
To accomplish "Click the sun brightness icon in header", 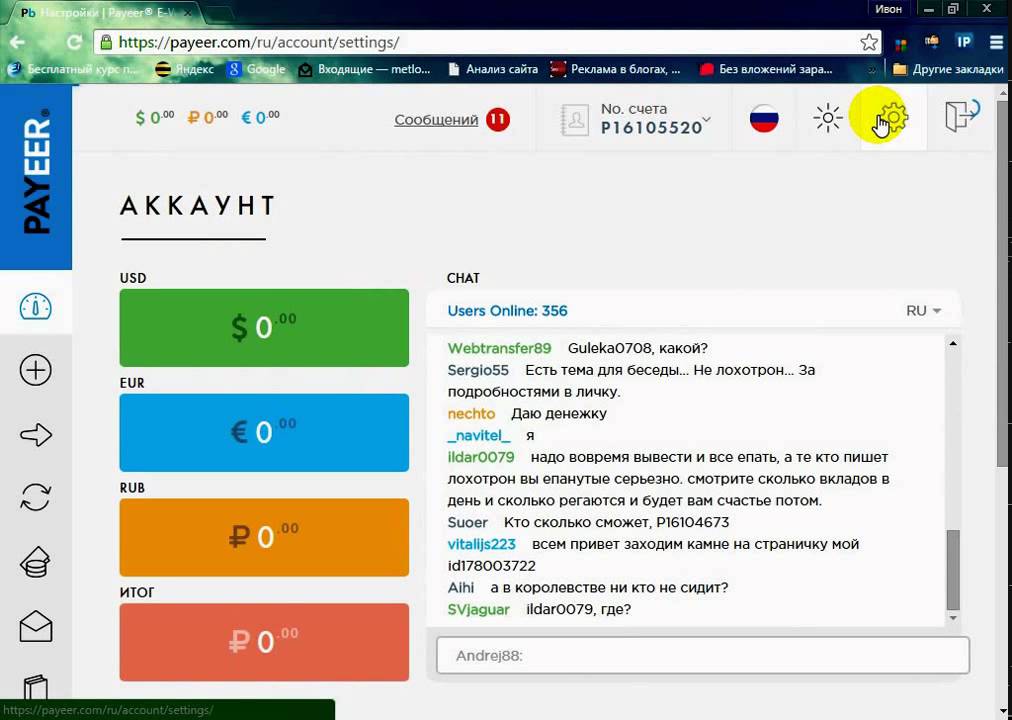I will [x=827, y=118].
